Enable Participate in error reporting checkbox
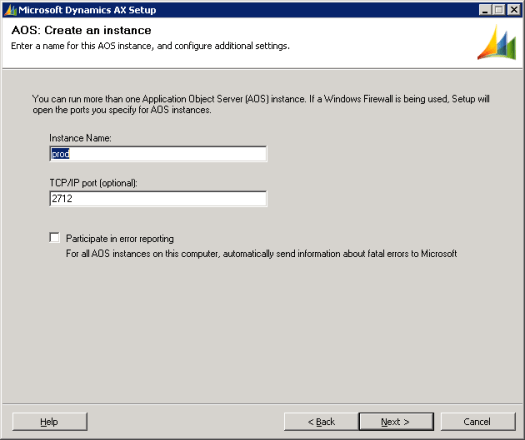525x440 pixels. click(54, 238)
